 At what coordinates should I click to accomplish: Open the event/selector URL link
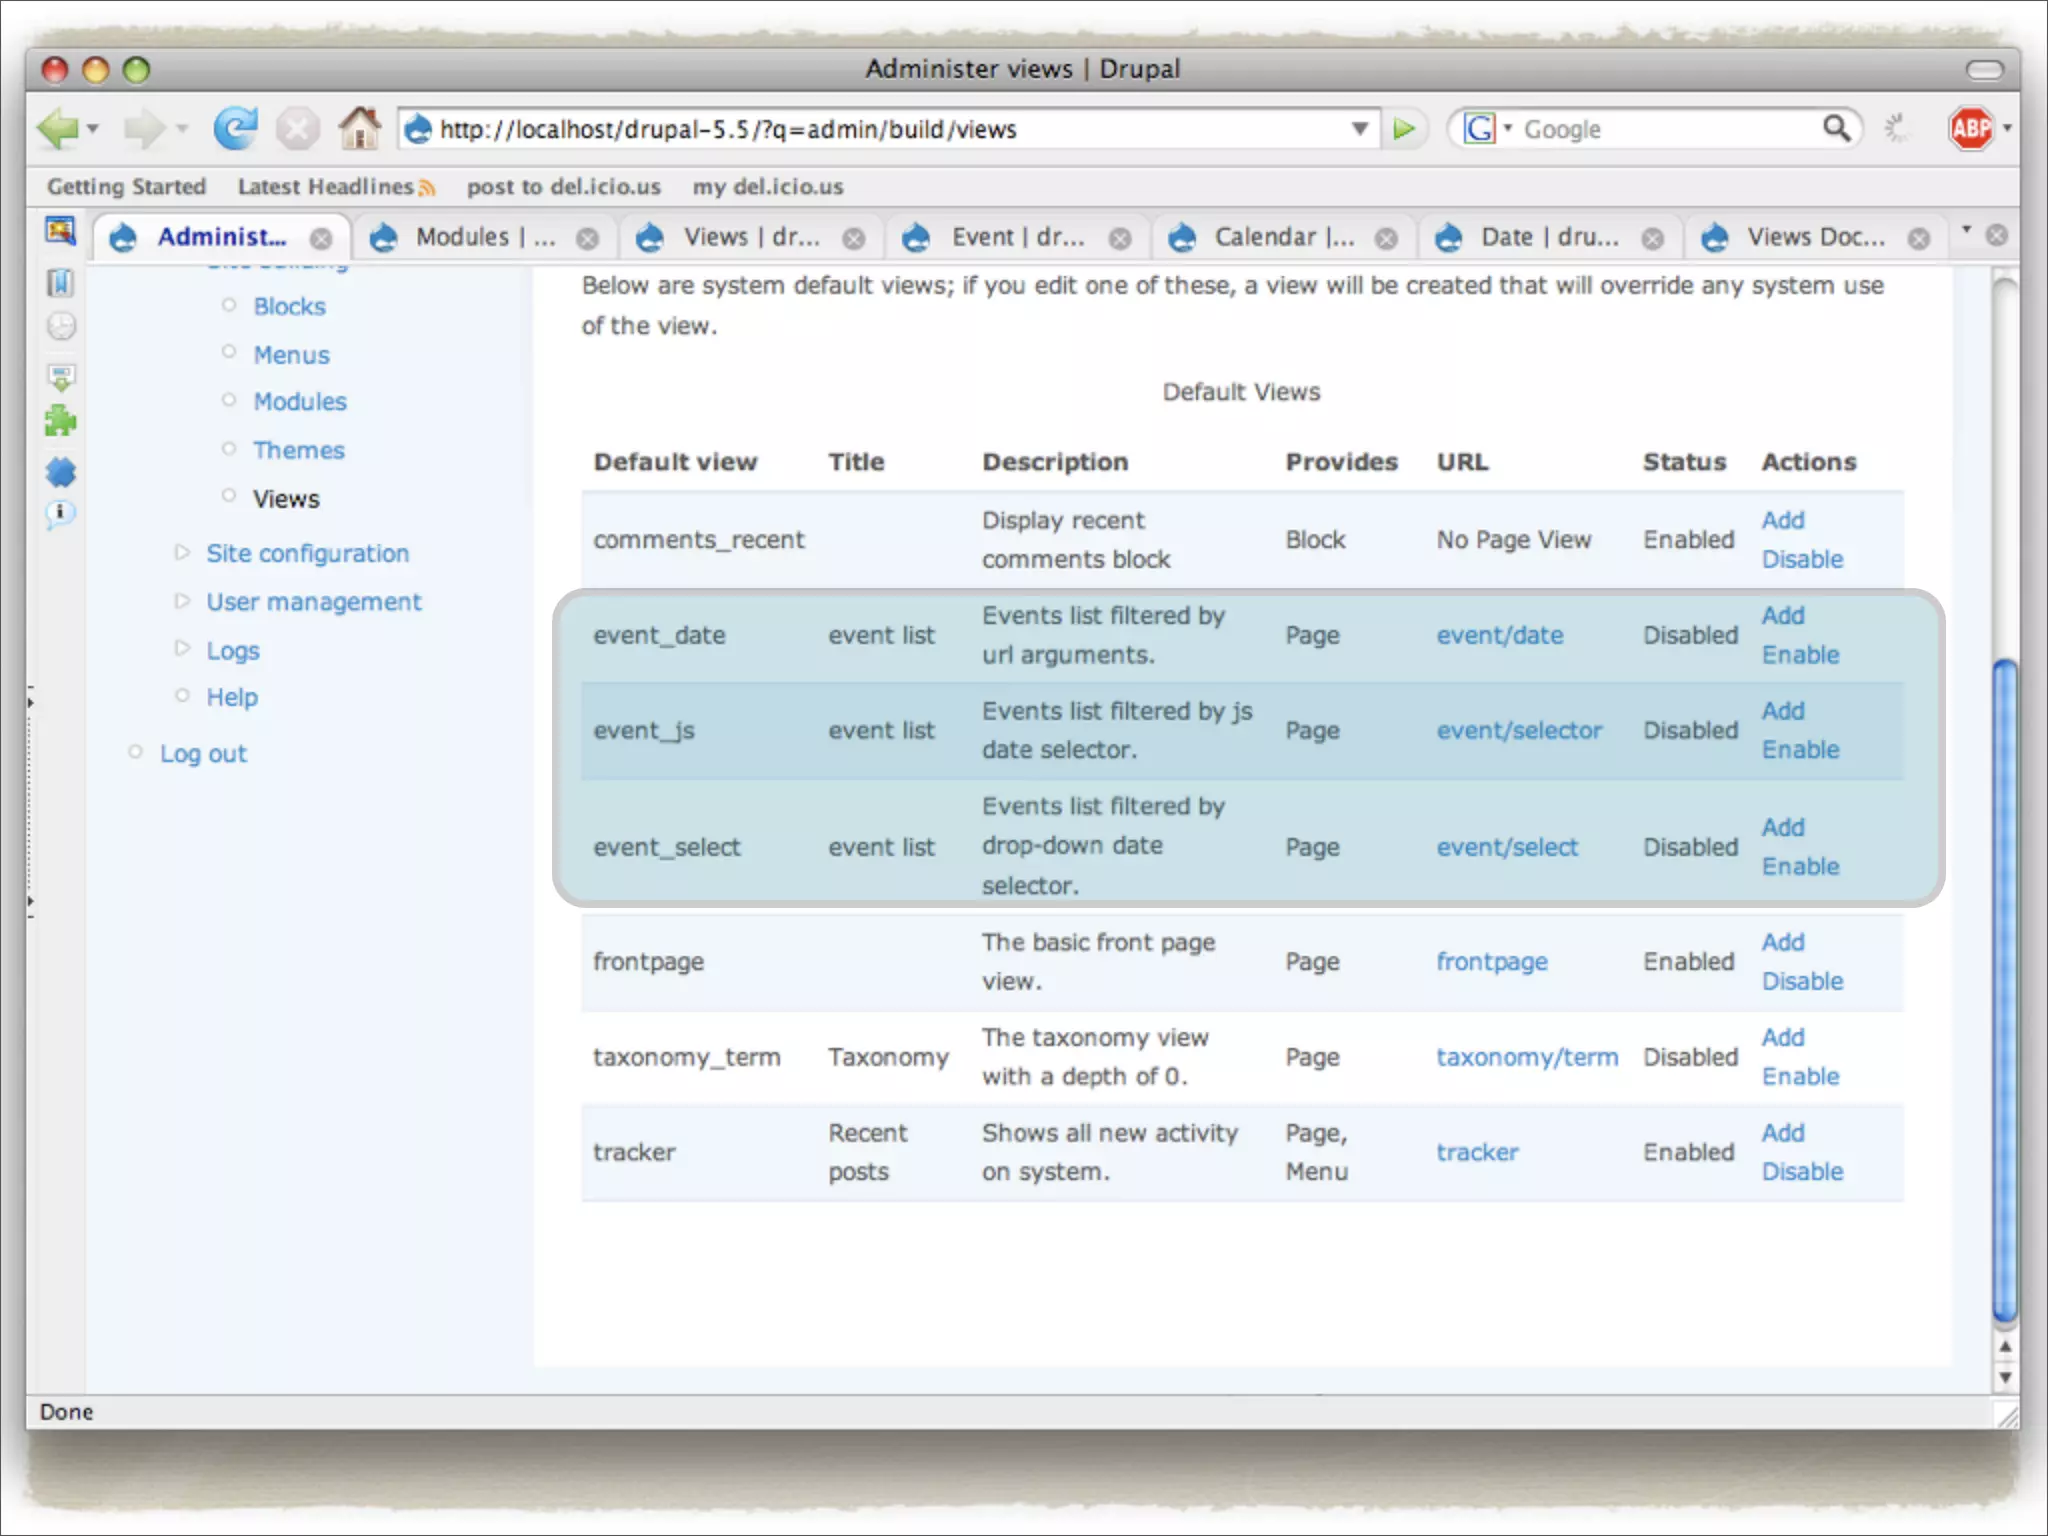(1518, 731)
